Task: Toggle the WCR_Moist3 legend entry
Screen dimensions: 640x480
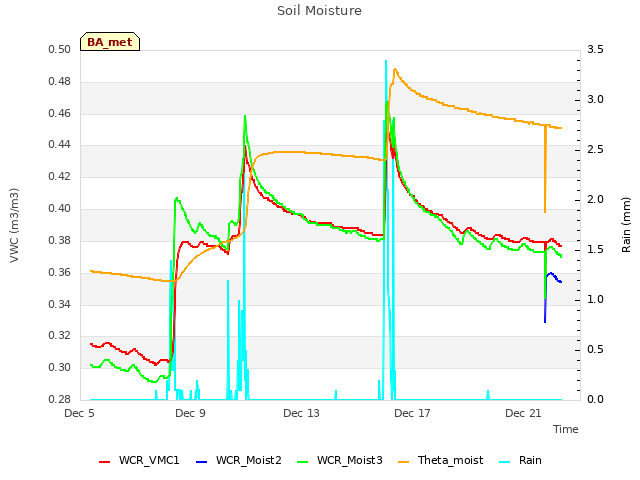Action: point(339,460)
